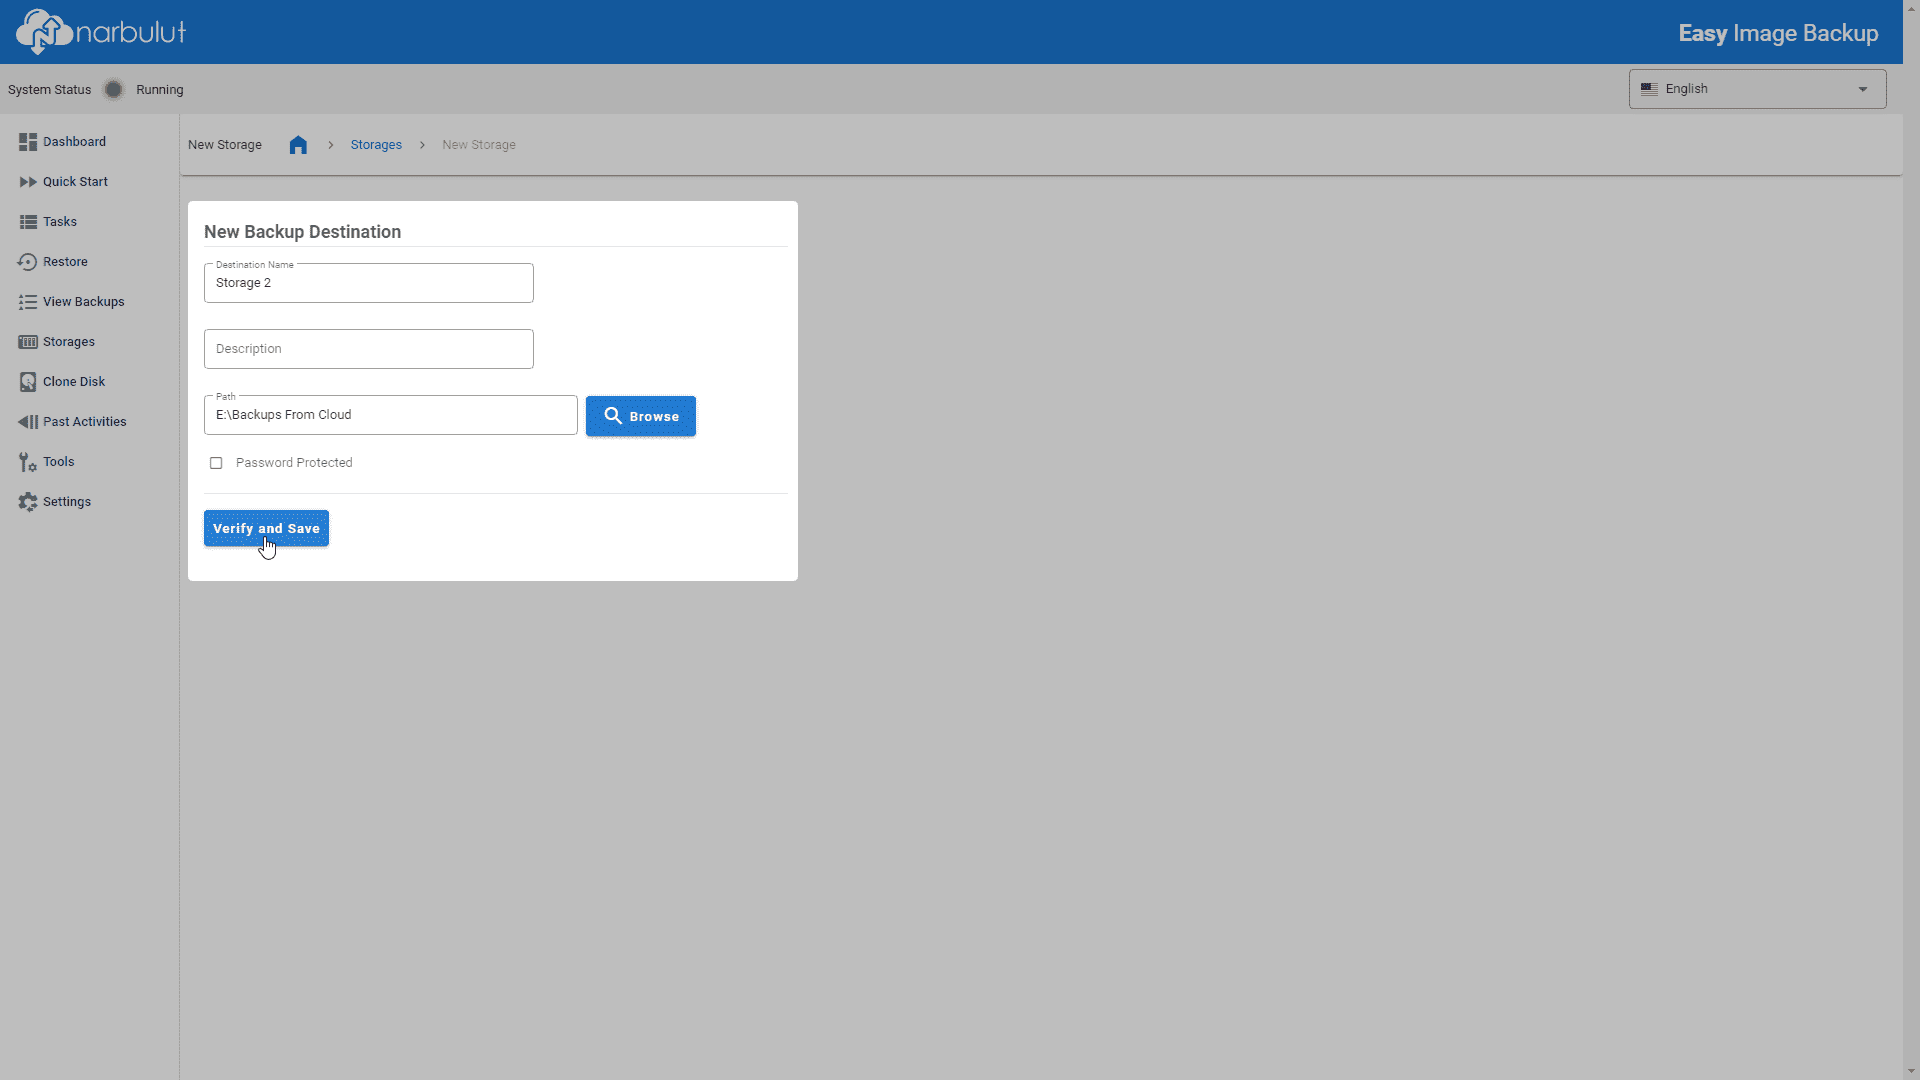Screen dimensions: 1920x1080
Task: Click the Dashboard grid icon in sidebar
Action: [28, 142]
